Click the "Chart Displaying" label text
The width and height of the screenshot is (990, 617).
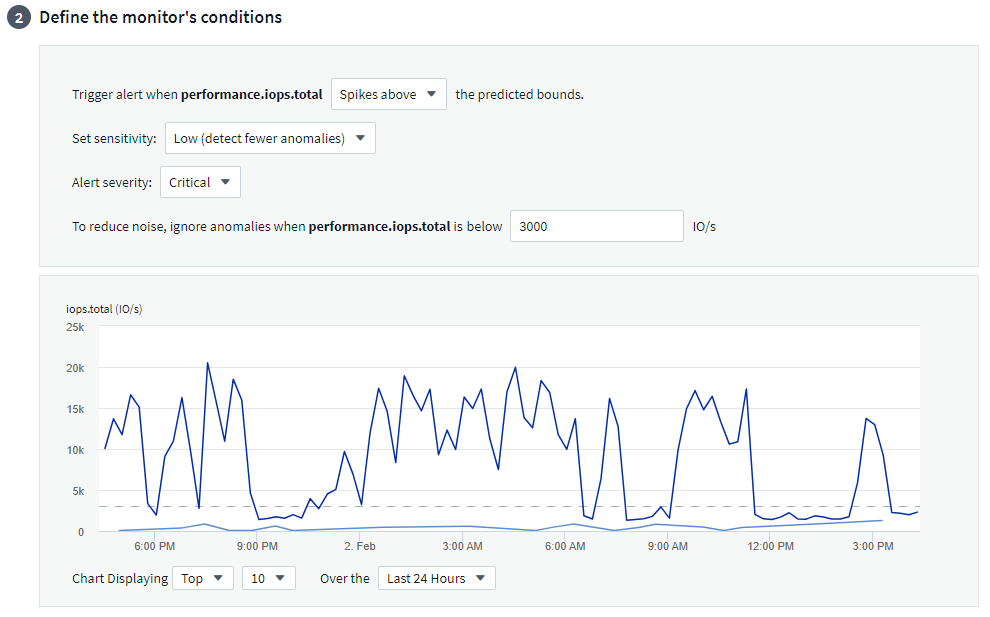point(120,578)
